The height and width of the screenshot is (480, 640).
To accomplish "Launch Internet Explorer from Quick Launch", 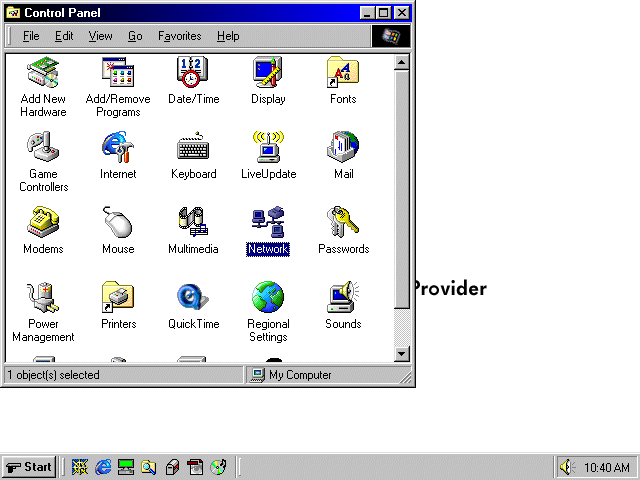I will pyautogui.click(x=103, y=467).
